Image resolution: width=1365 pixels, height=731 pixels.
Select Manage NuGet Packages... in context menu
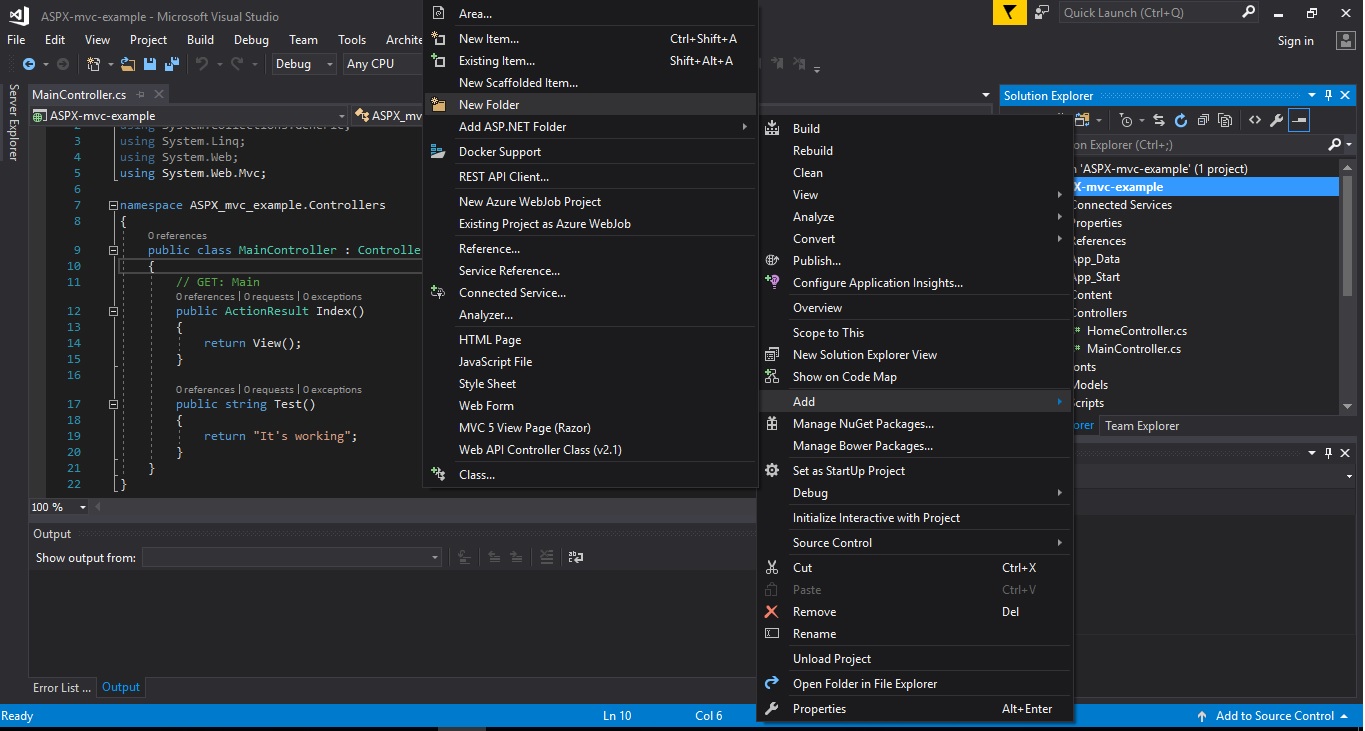(x=915, y=424)
